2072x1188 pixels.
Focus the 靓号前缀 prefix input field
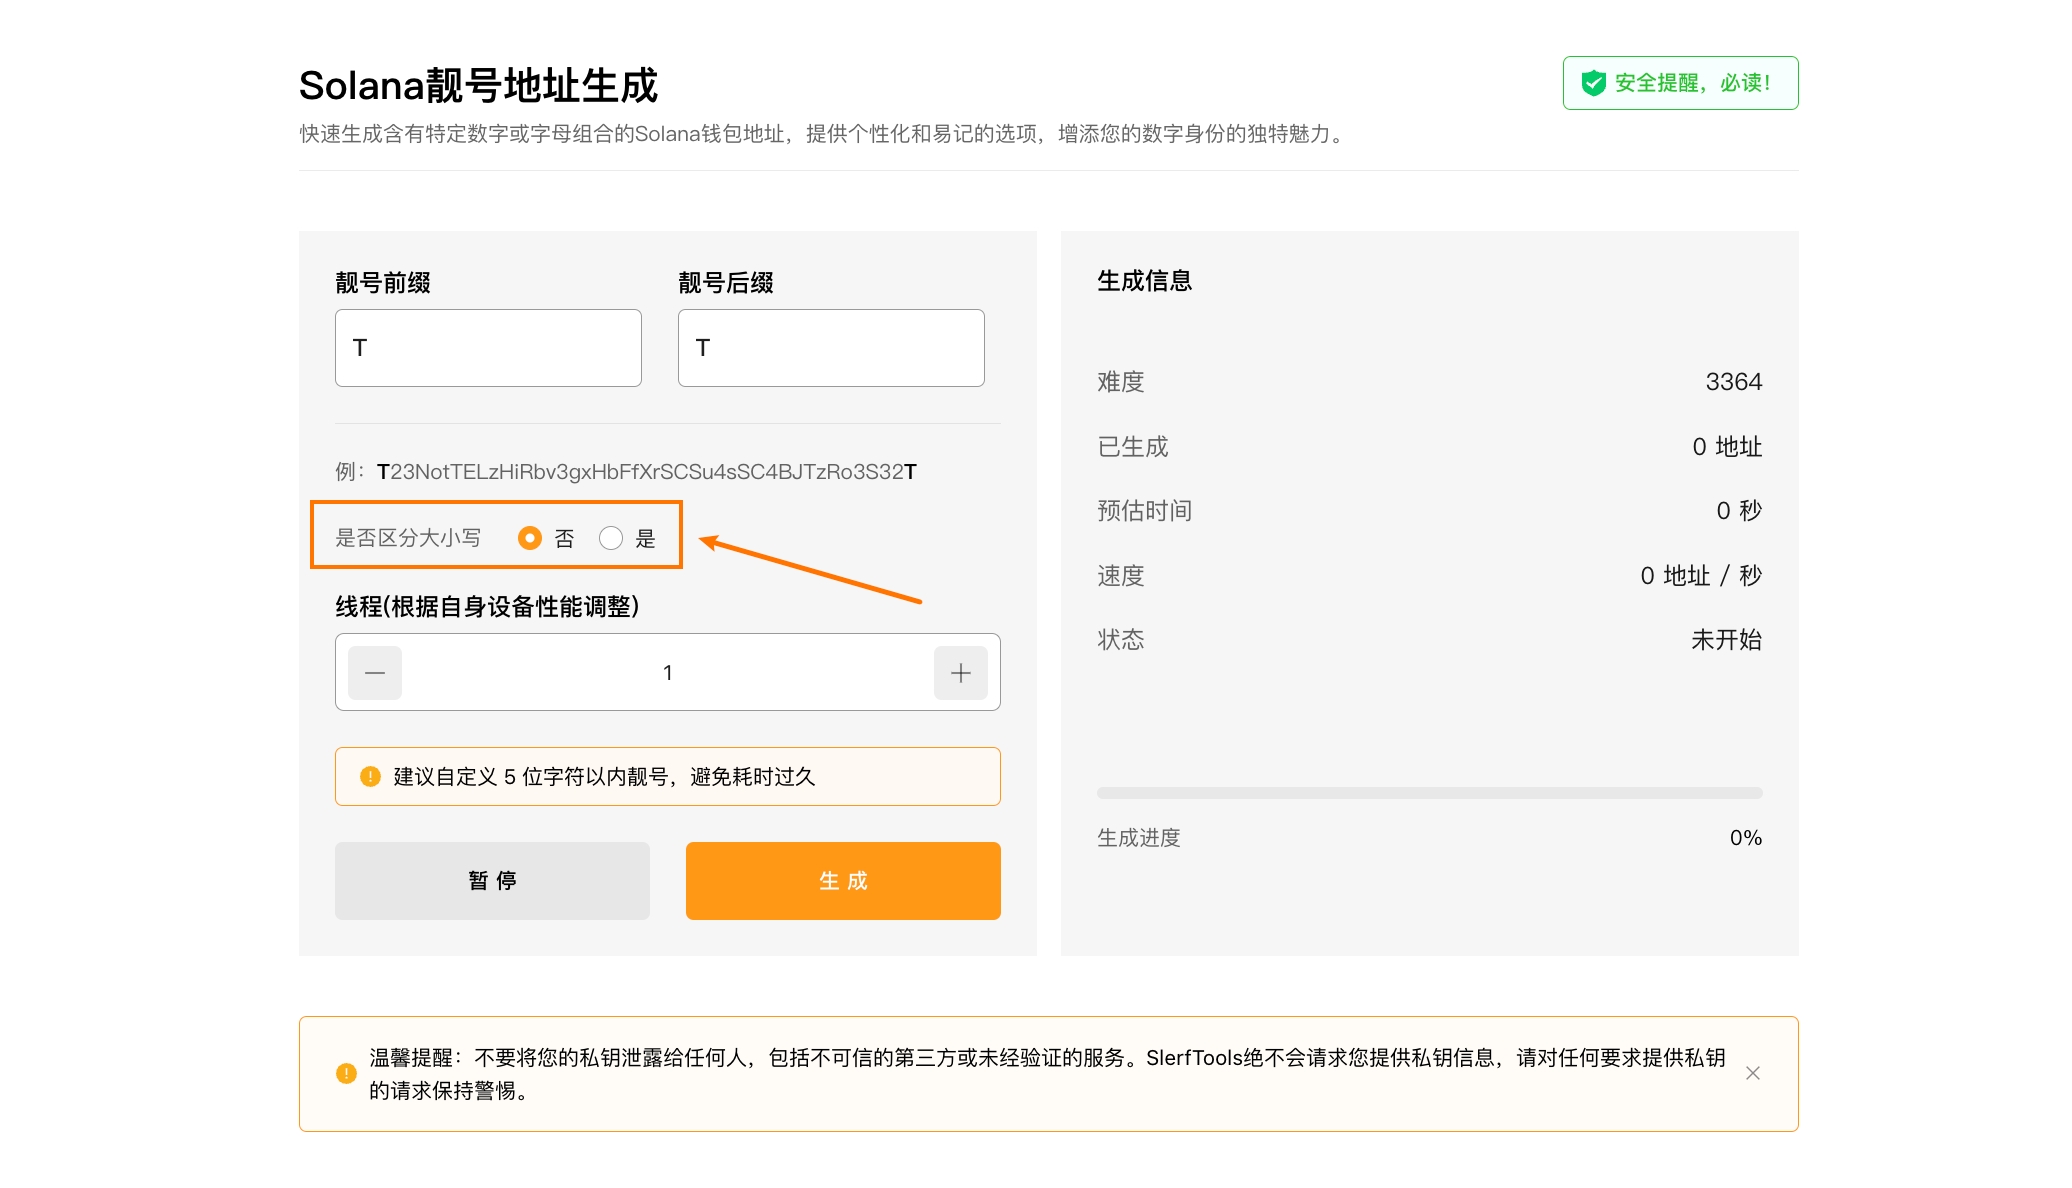[488, 348]
